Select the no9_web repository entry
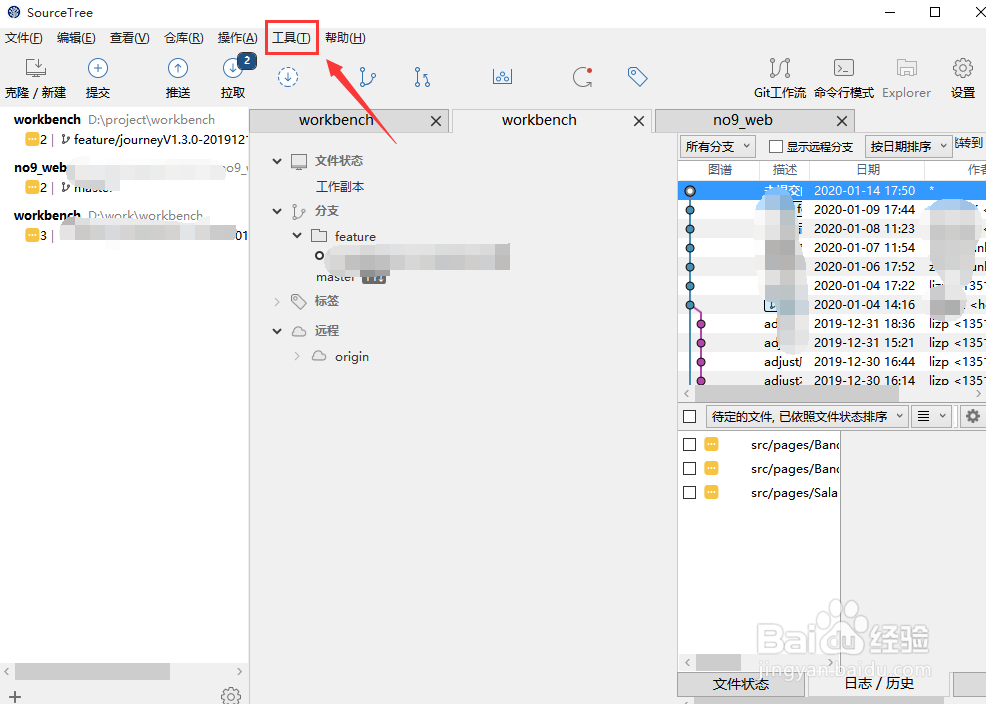The image size is (986, 704). point(125,177)
